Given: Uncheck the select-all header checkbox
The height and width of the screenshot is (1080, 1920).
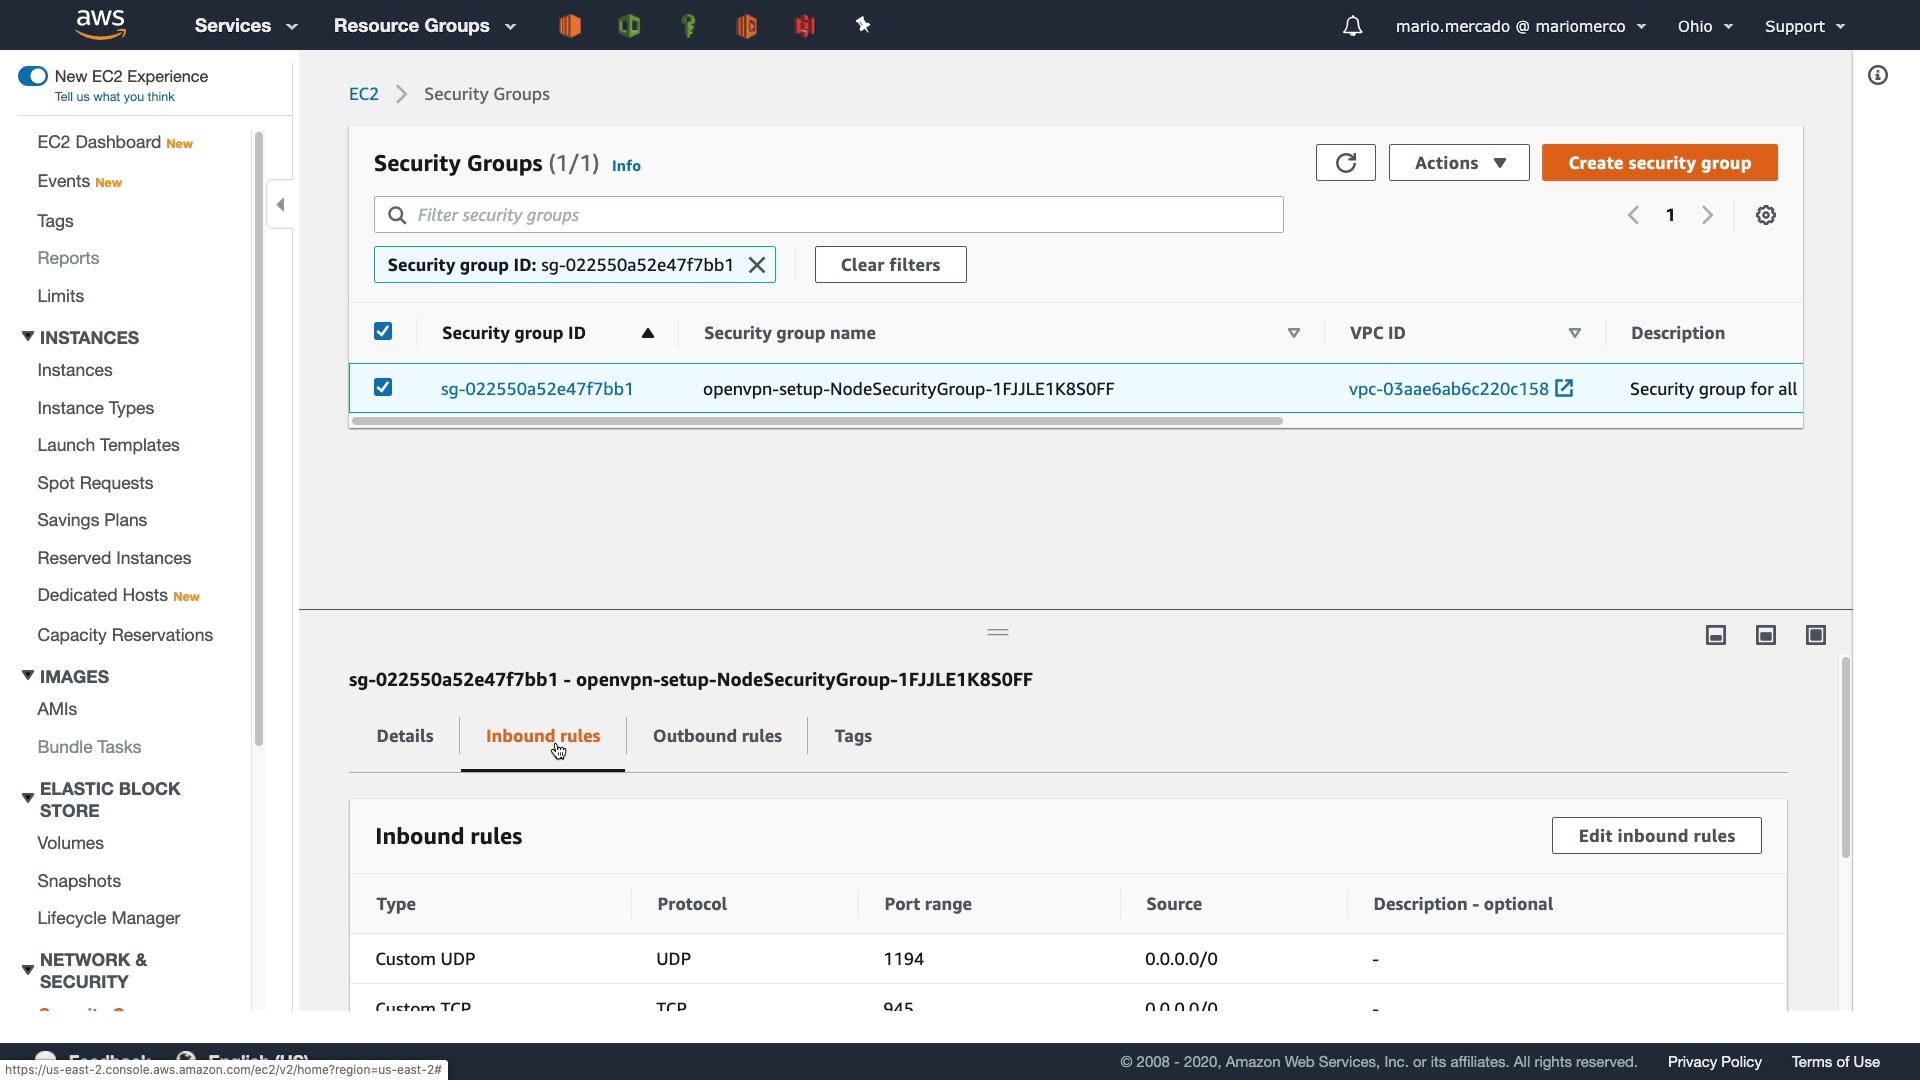Looking at the screenshot, I should [x=383, y=332].
